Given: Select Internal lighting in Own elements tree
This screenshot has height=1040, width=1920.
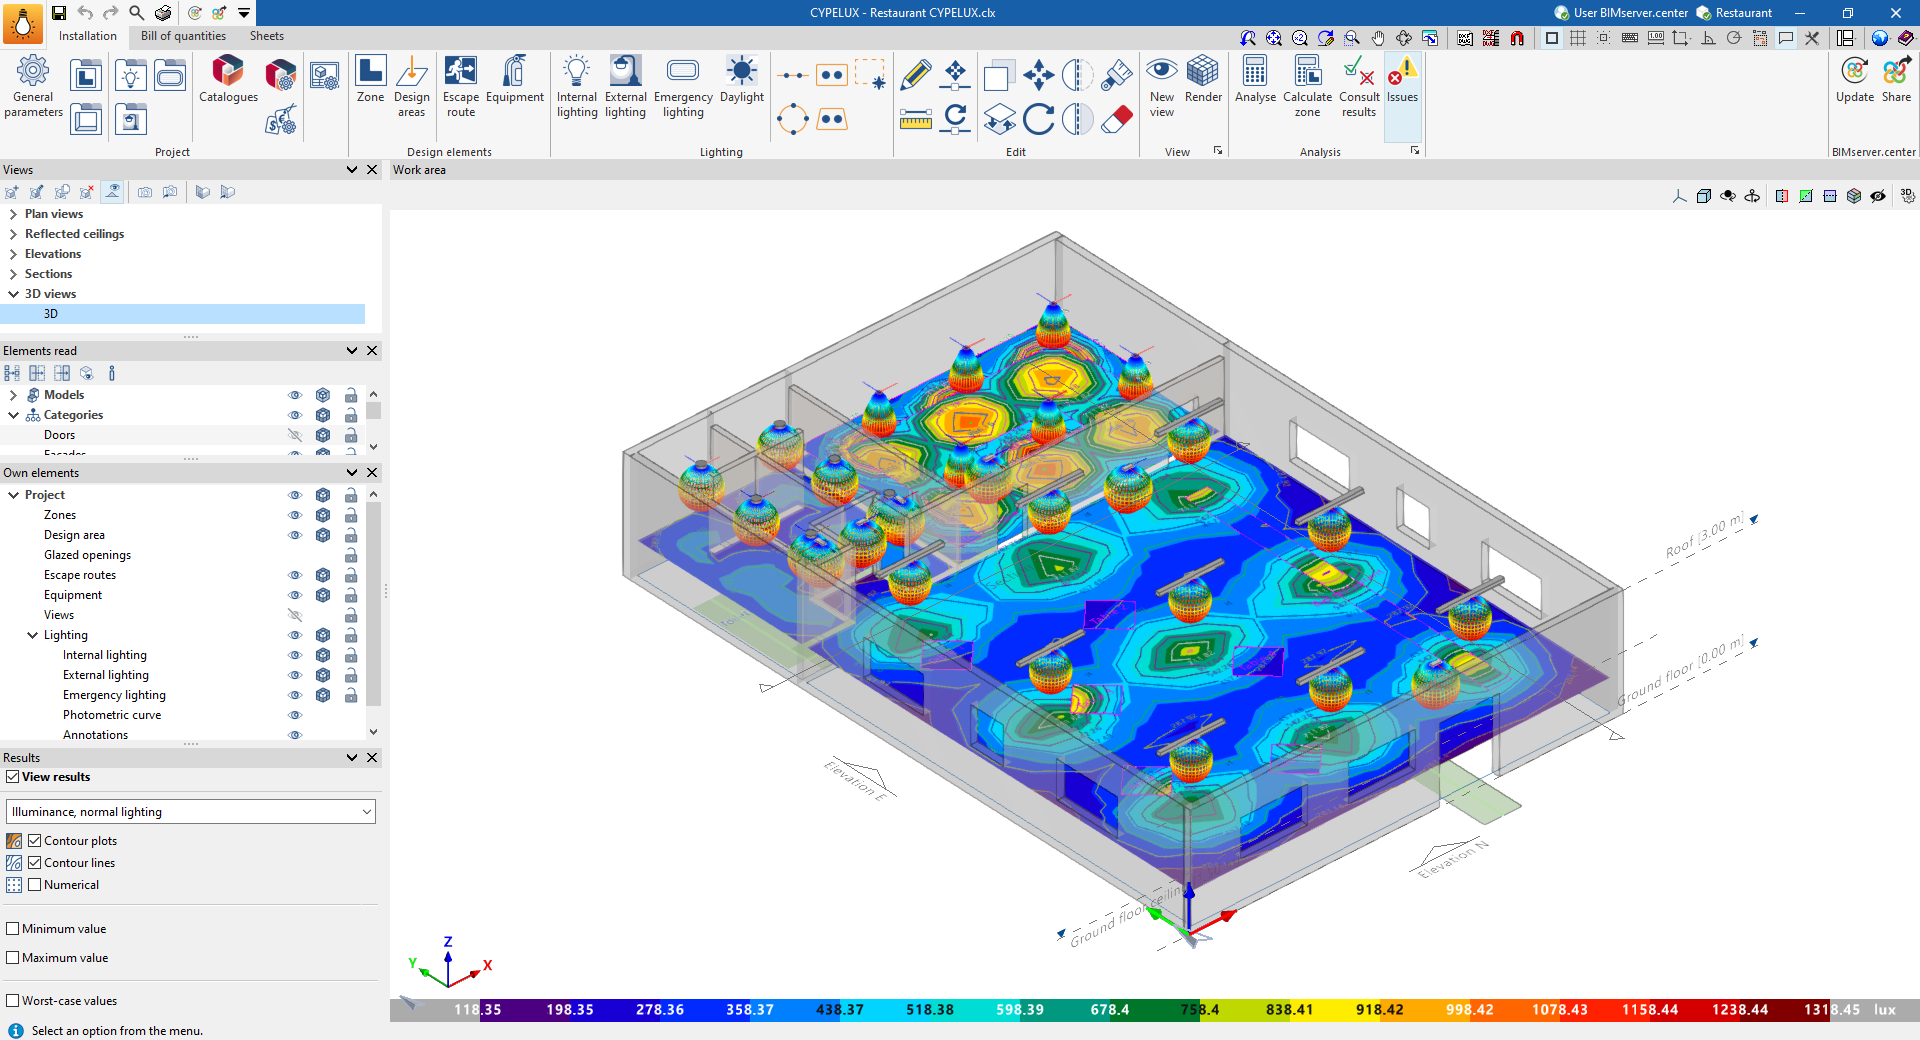Looking at the screenshot, I should pos(105,655).
